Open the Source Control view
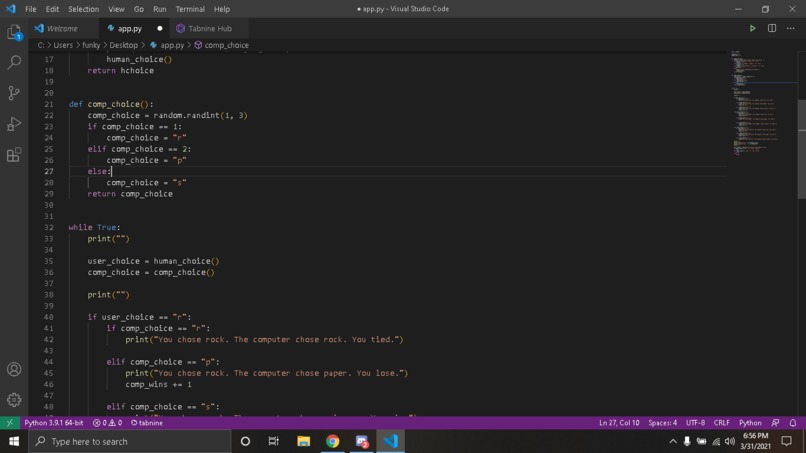The height and width of the screenshot is (453, 806). click(x=14, y=93)
